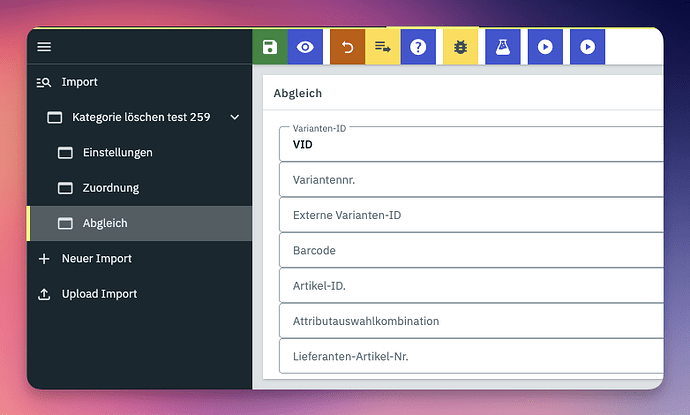Open help via question mark icon
Viewport: 690px width, 415px height.
click(x=418, y=47)
